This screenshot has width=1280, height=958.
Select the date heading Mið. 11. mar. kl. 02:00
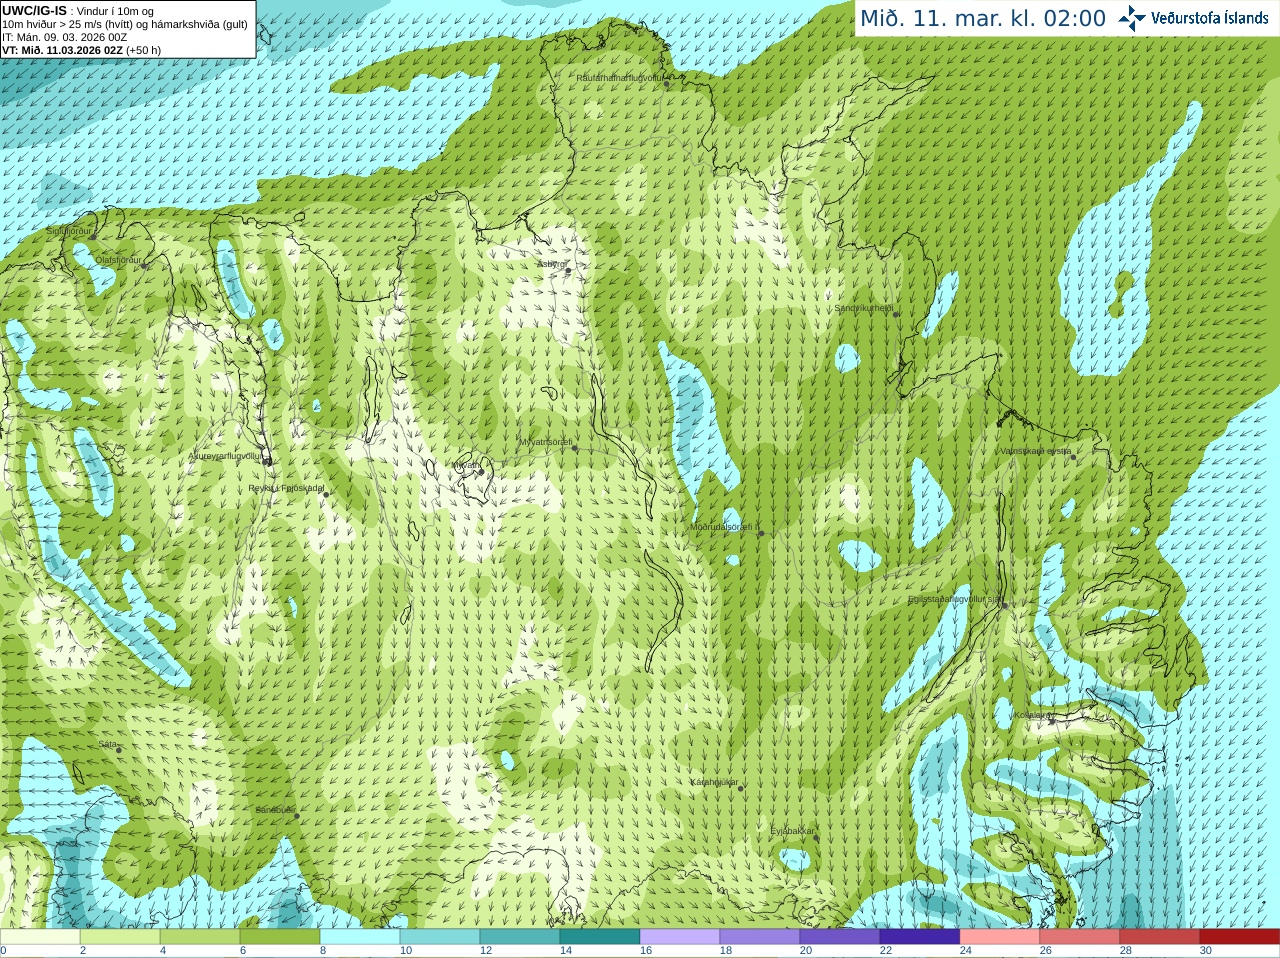(983, 19)
